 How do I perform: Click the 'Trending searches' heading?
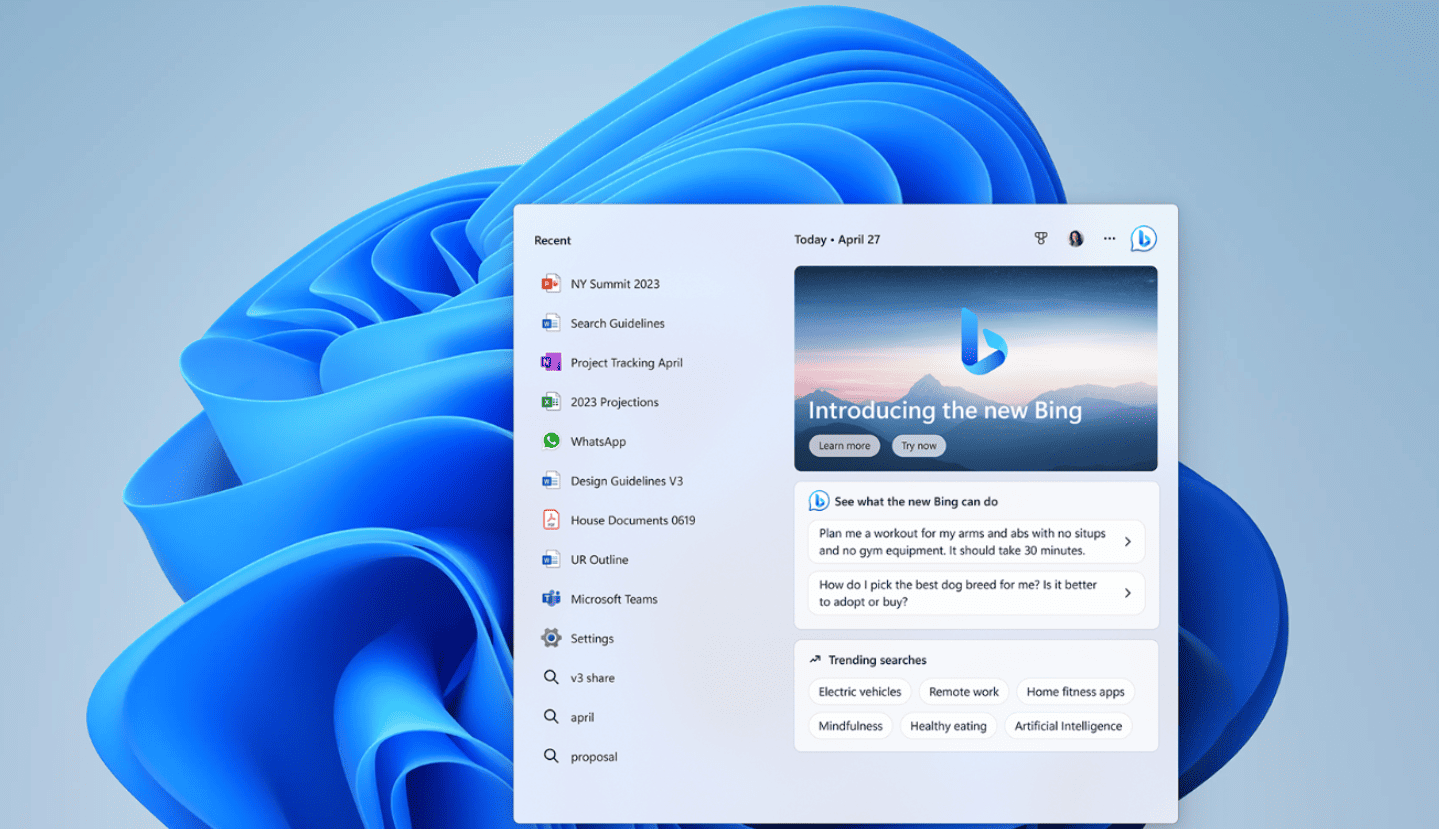877,660
